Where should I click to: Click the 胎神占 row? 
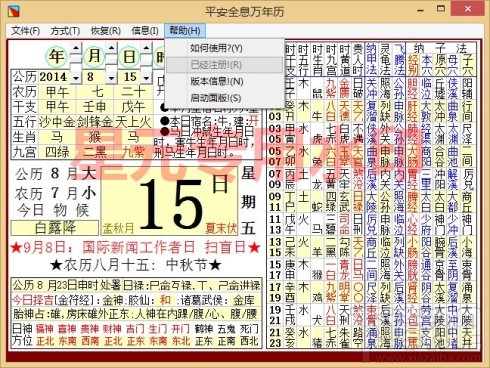coord(135,314)
